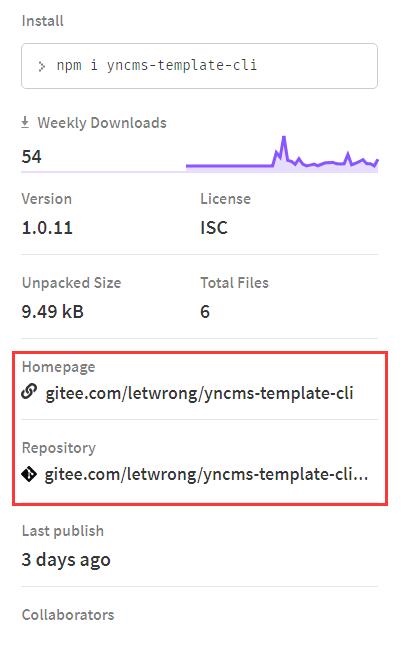This screenshot has height=647, width=417.
Task: Open the truncated gitee.com repository link
Action: [x=206, y=475]
